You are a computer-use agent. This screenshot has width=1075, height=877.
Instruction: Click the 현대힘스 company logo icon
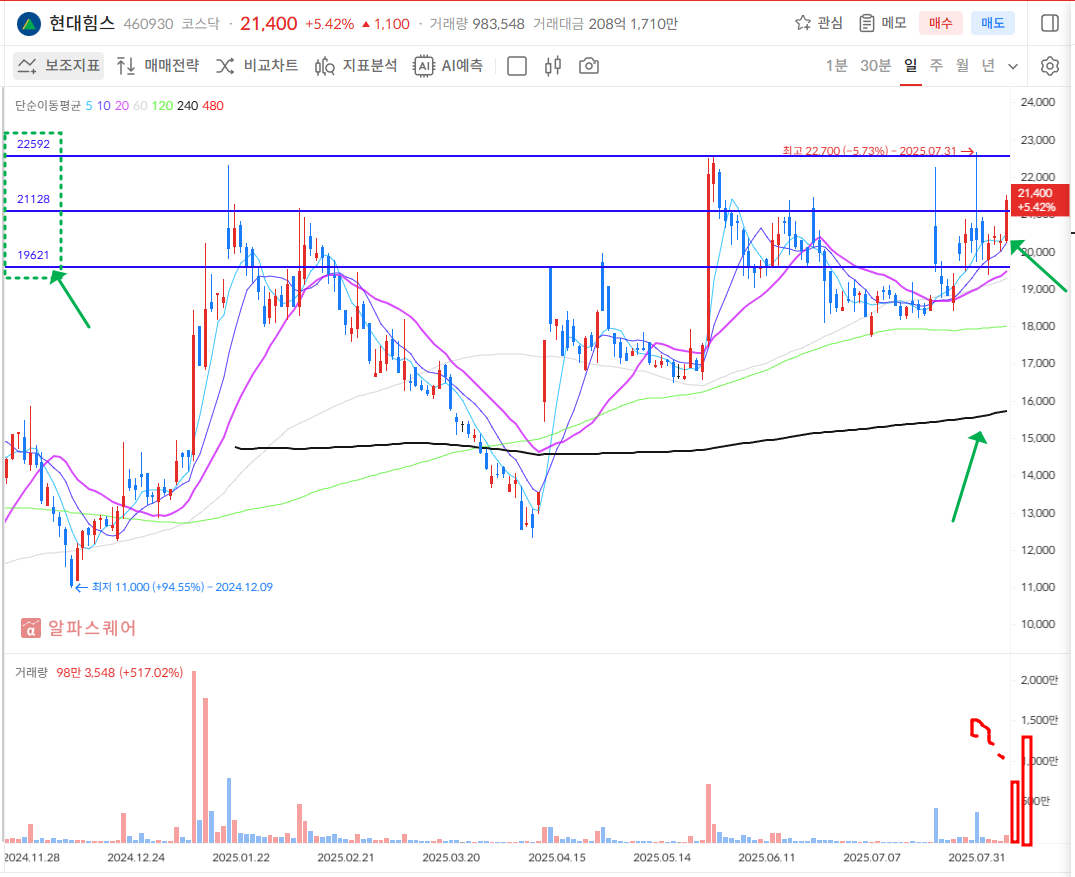(x=29, y=24)
